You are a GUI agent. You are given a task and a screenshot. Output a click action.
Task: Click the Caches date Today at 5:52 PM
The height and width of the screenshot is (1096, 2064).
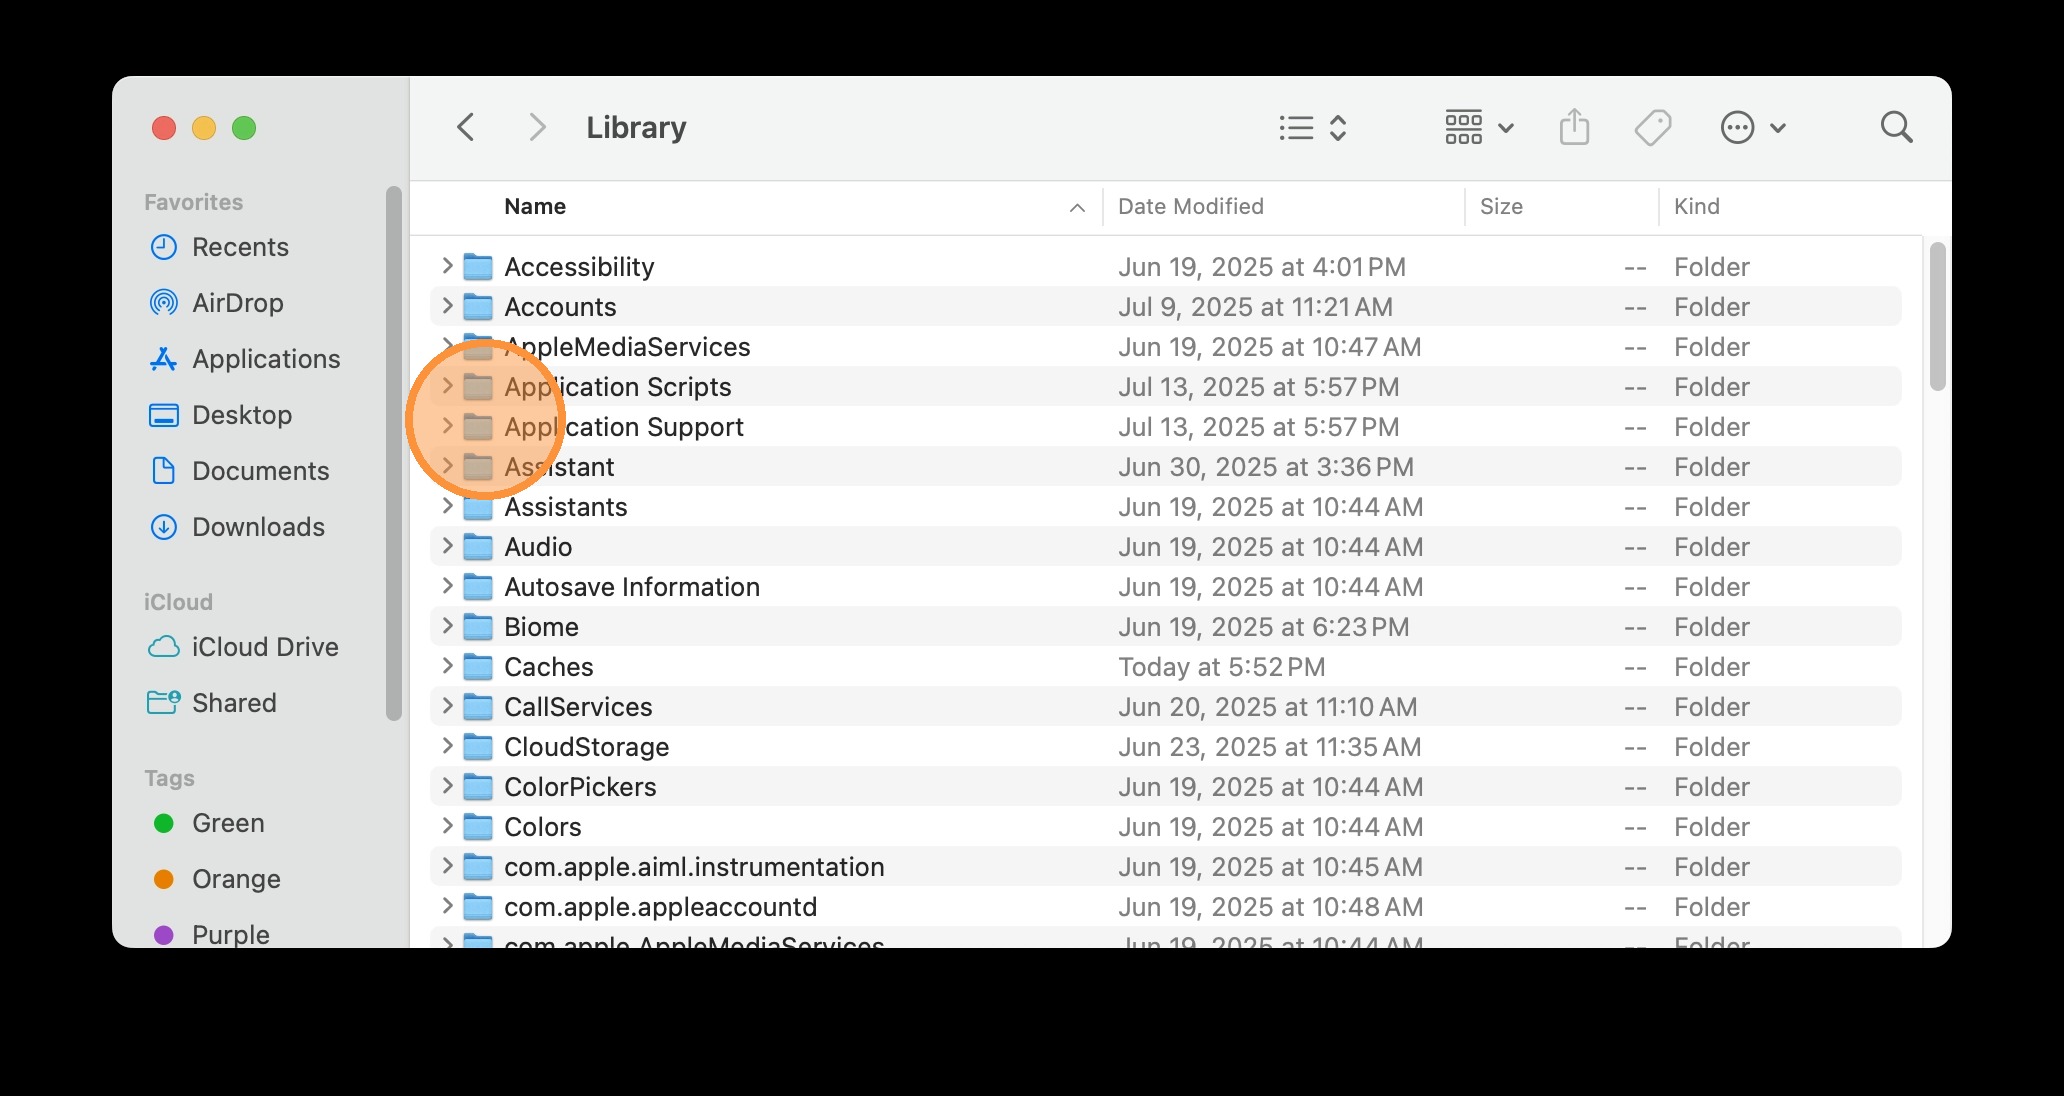1221,667
